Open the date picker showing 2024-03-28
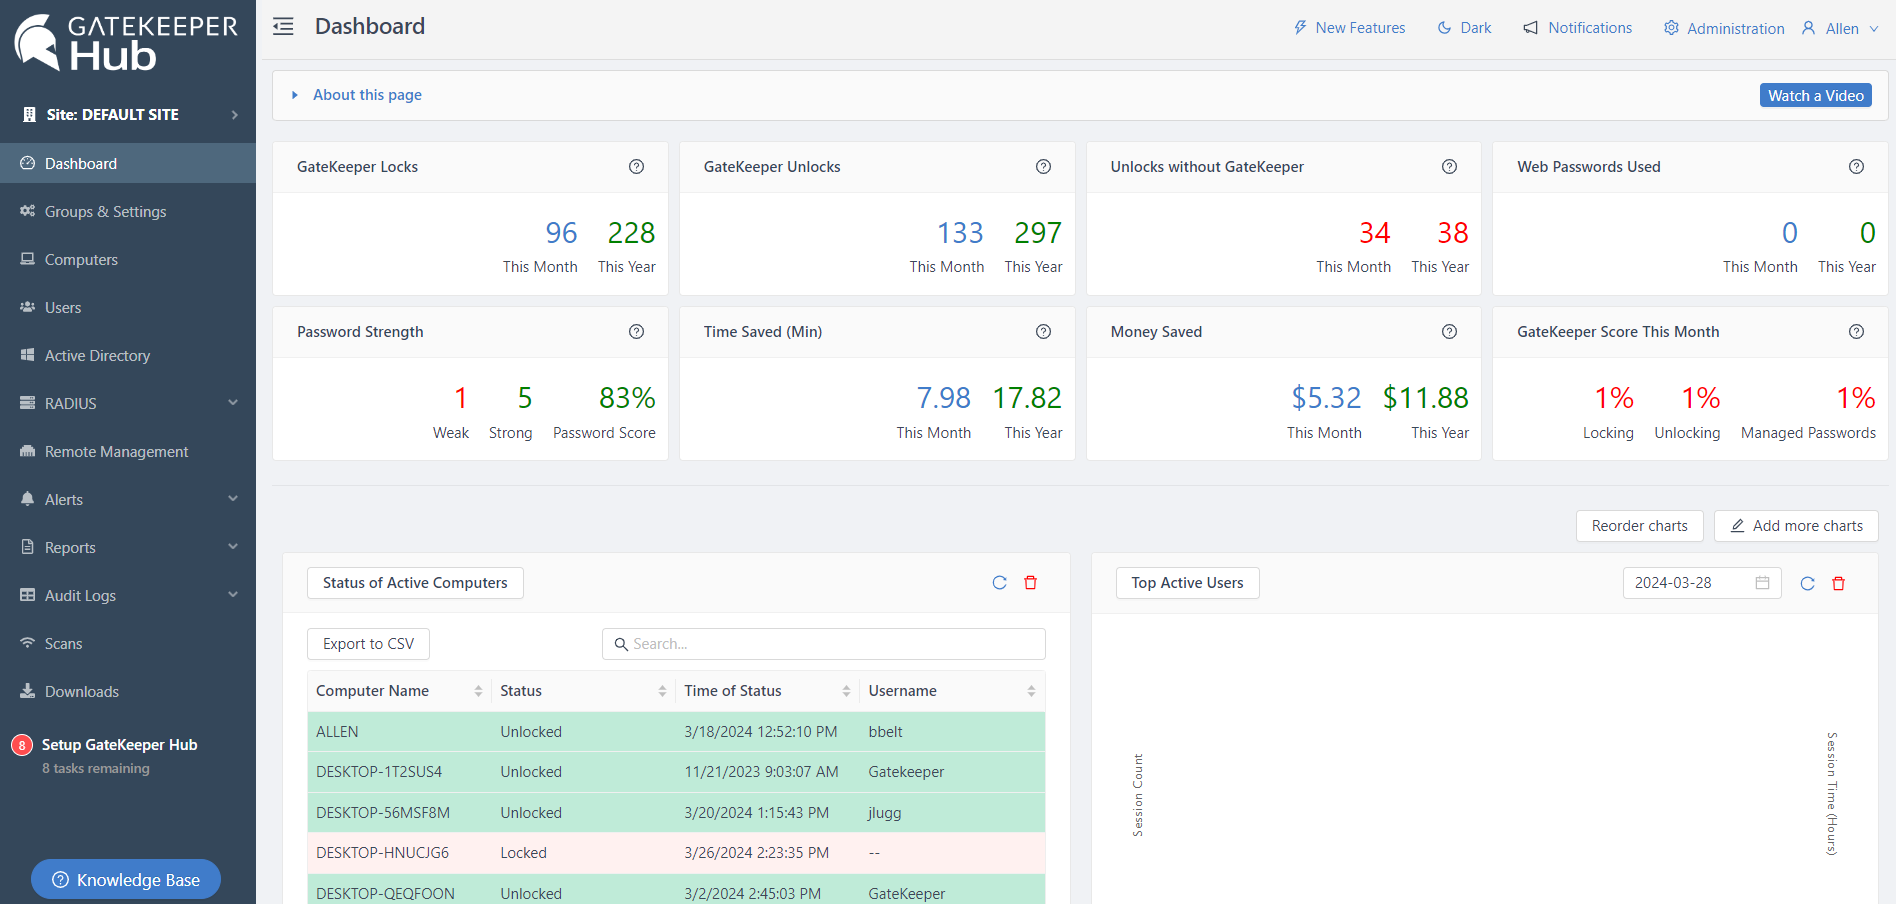This screenshot has height=904, width=1896. pyautogui.click(x=1700, y=583)
